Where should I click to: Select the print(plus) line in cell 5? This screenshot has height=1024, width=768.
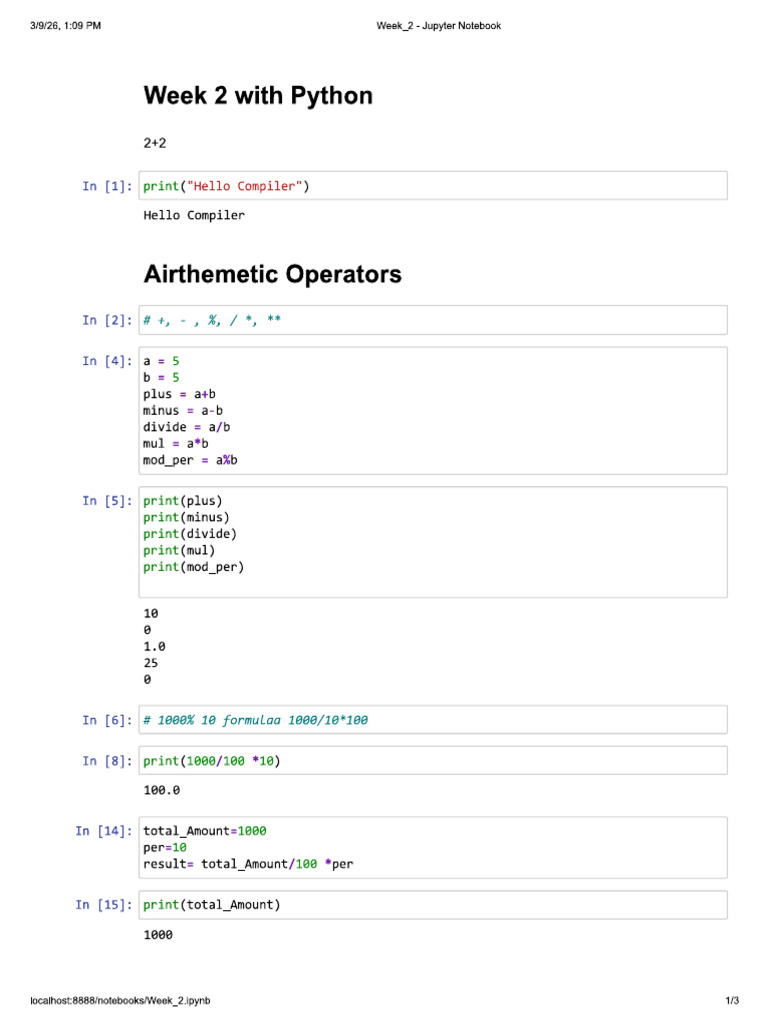(183, 501)
